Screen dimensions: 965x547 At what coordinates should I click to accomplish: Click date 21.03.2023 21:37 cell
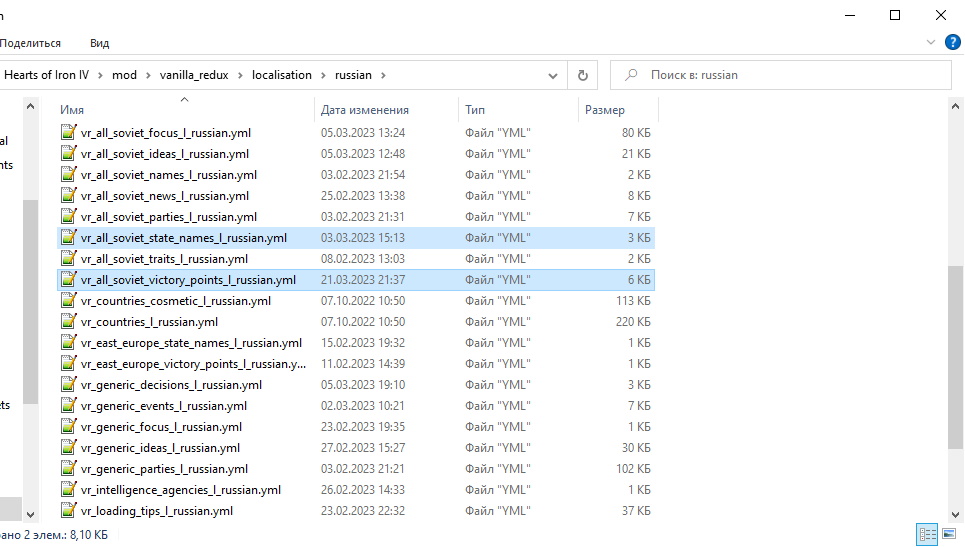pyautogui.click(x=363, y=280)
